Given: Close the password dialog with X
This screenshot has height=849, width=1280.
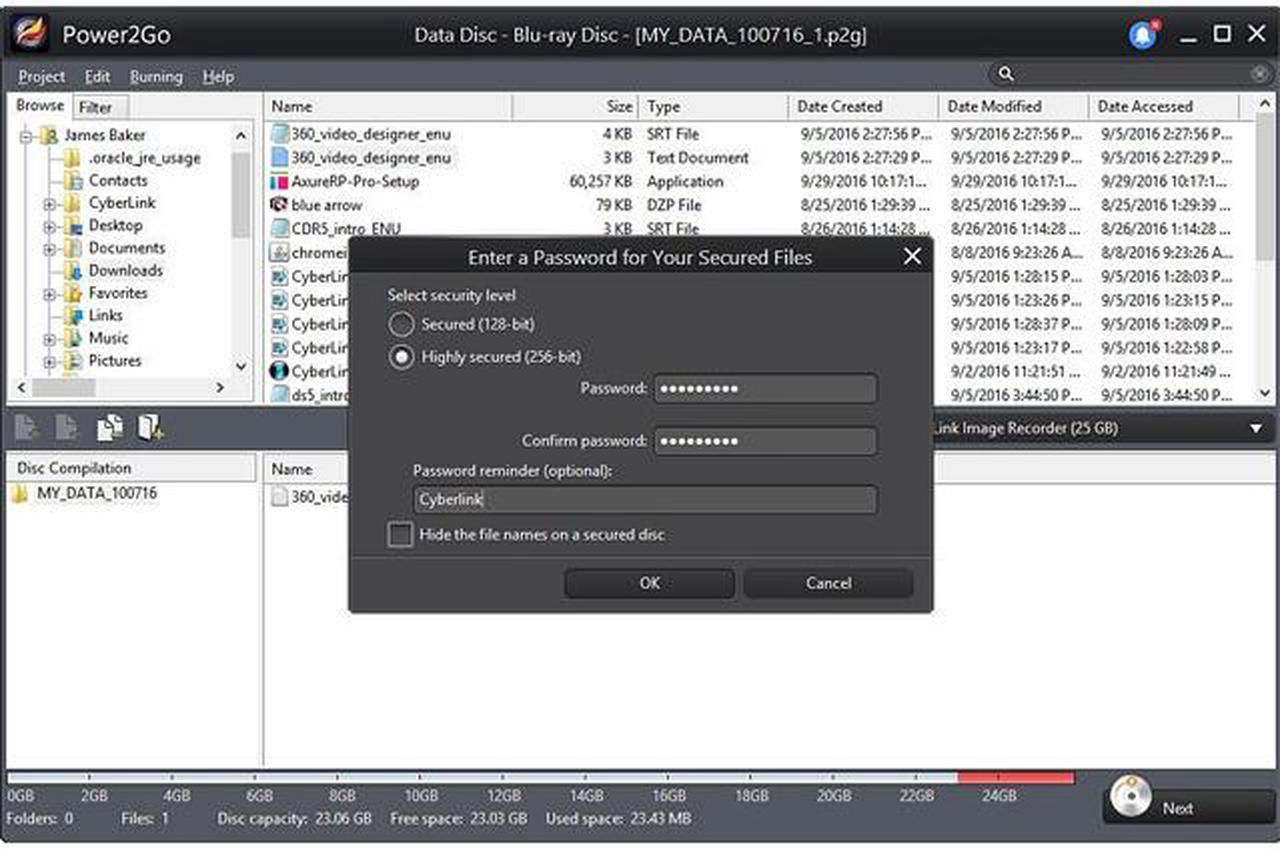Looking at the screenshot, I should pos(912,257).
